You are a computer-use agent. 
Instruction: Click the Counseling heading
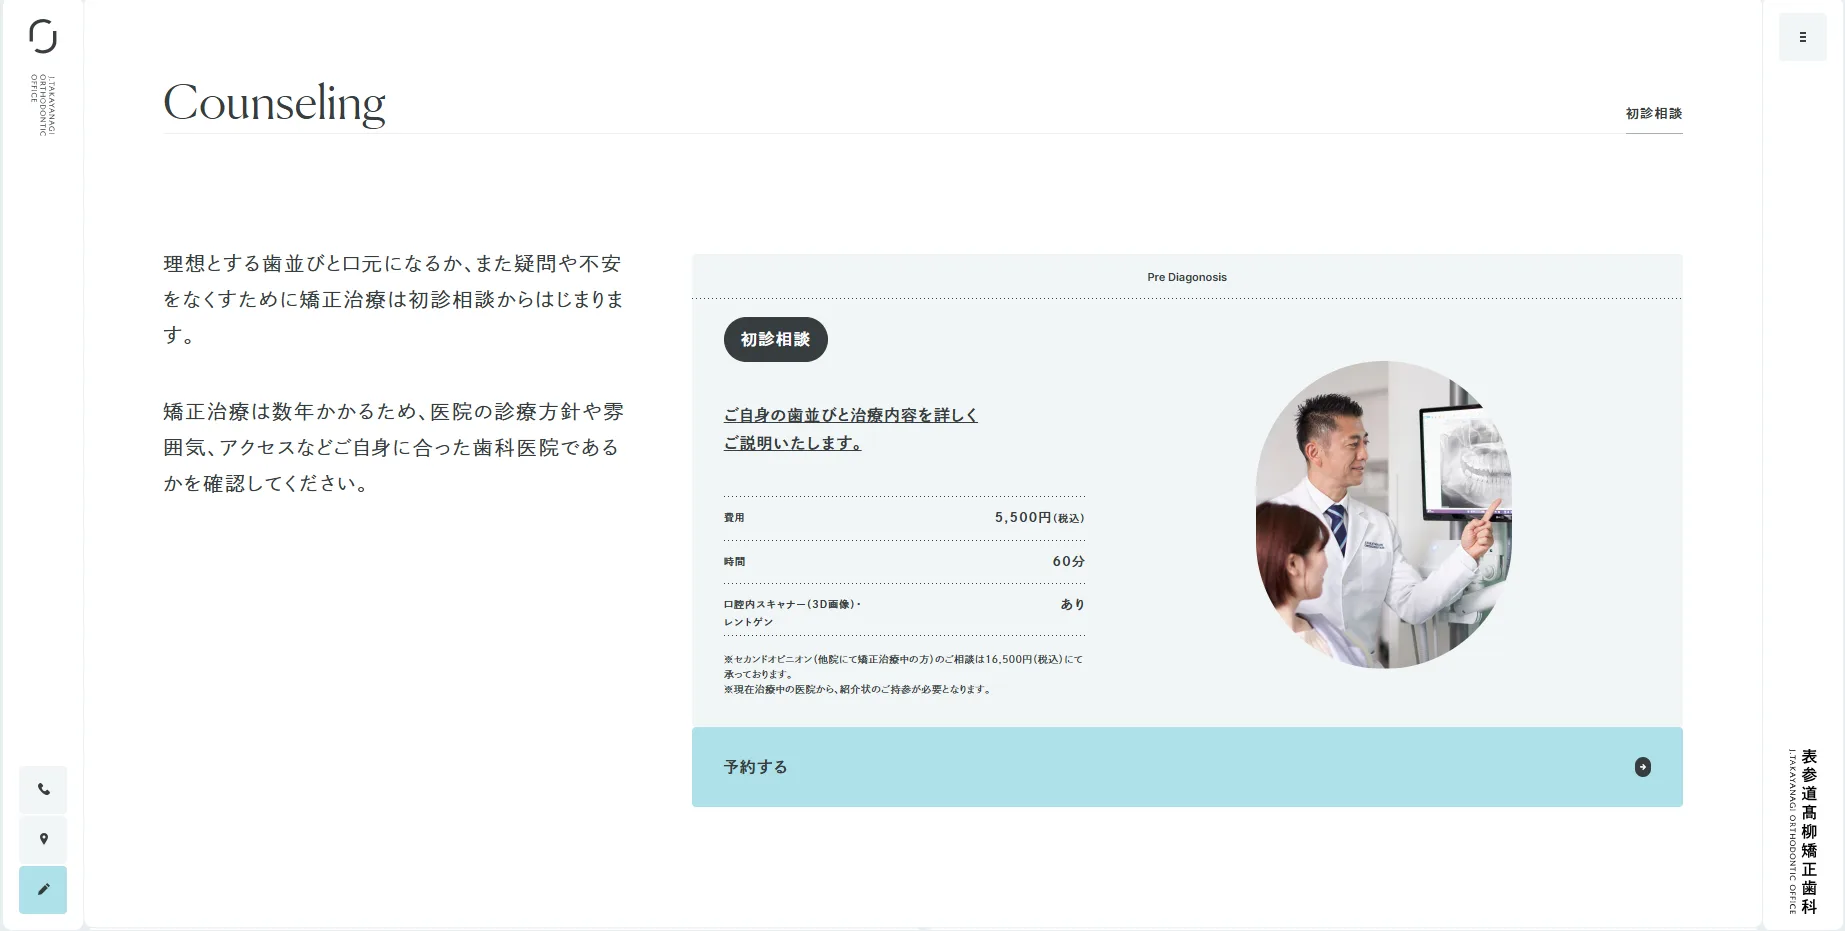tap(274, 103)
